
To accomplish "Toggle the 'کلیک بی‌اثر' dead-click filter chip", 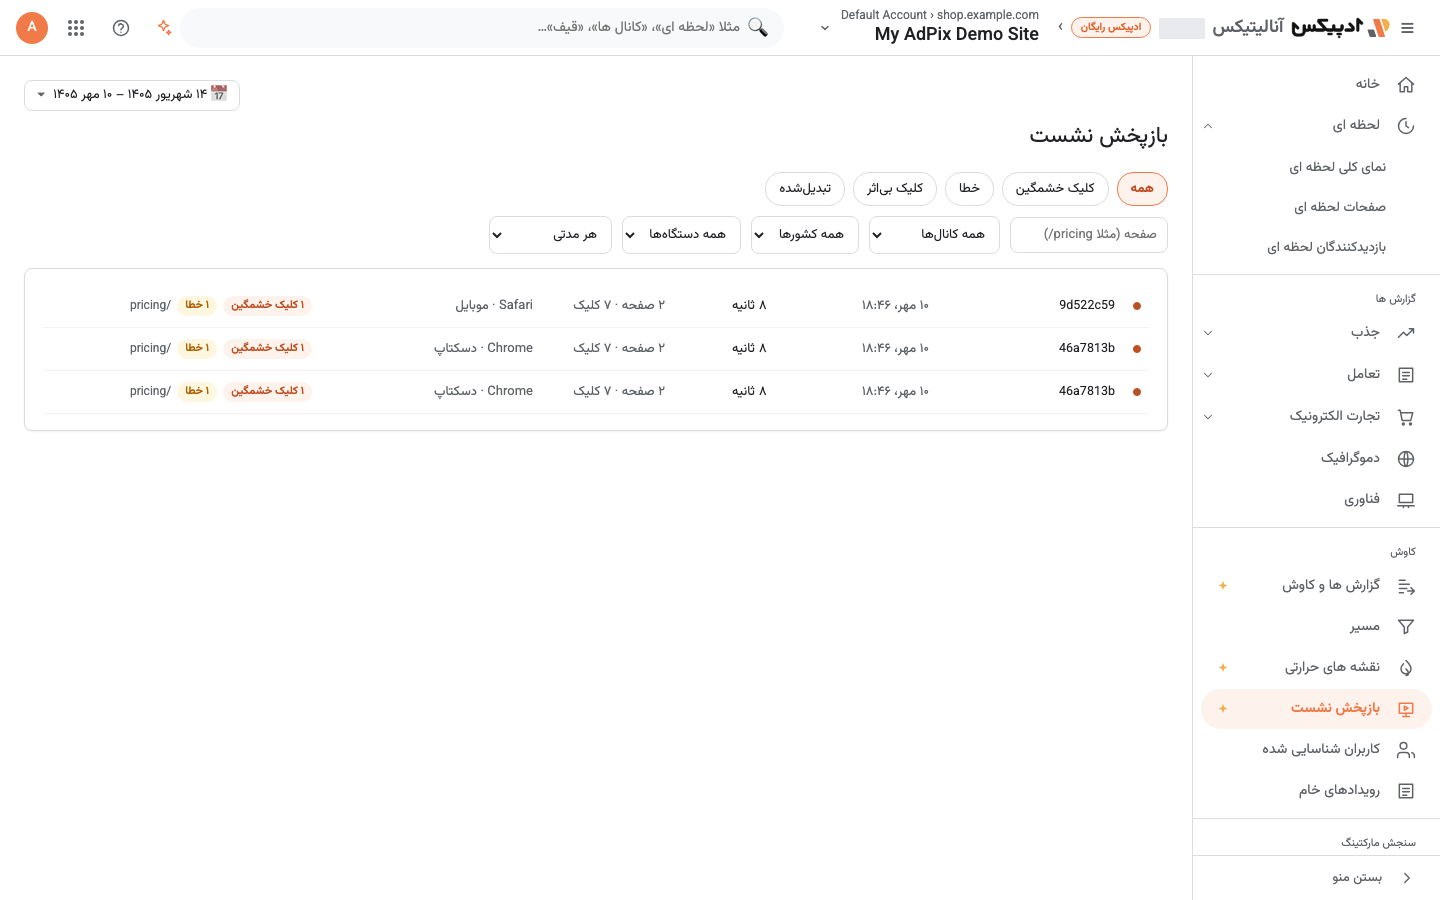I will 895,189.
